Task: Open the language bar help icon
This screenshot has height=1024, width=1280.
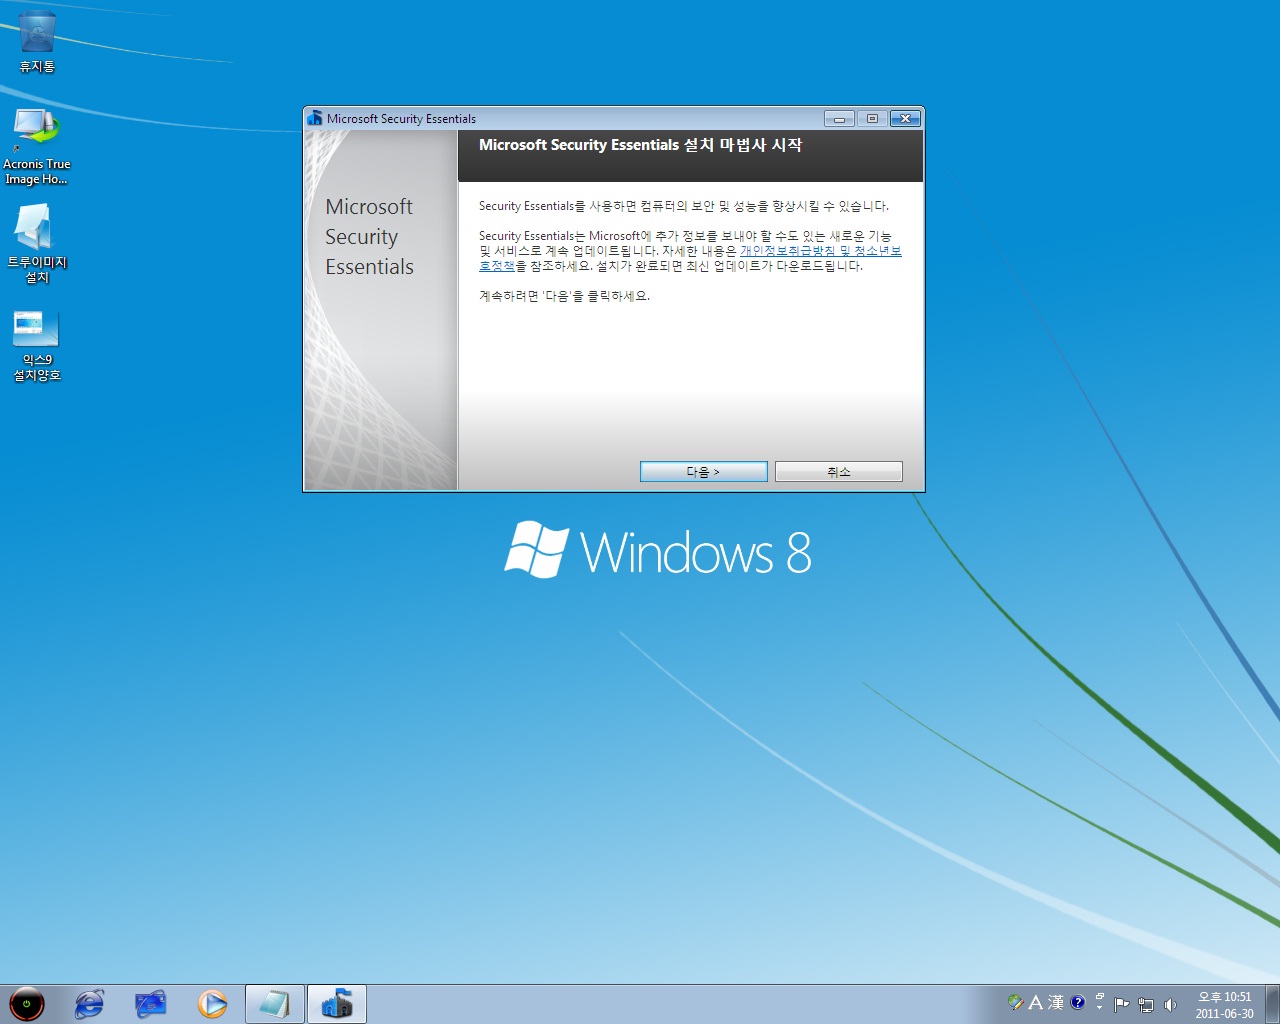Action: tap(1078, 1002)
